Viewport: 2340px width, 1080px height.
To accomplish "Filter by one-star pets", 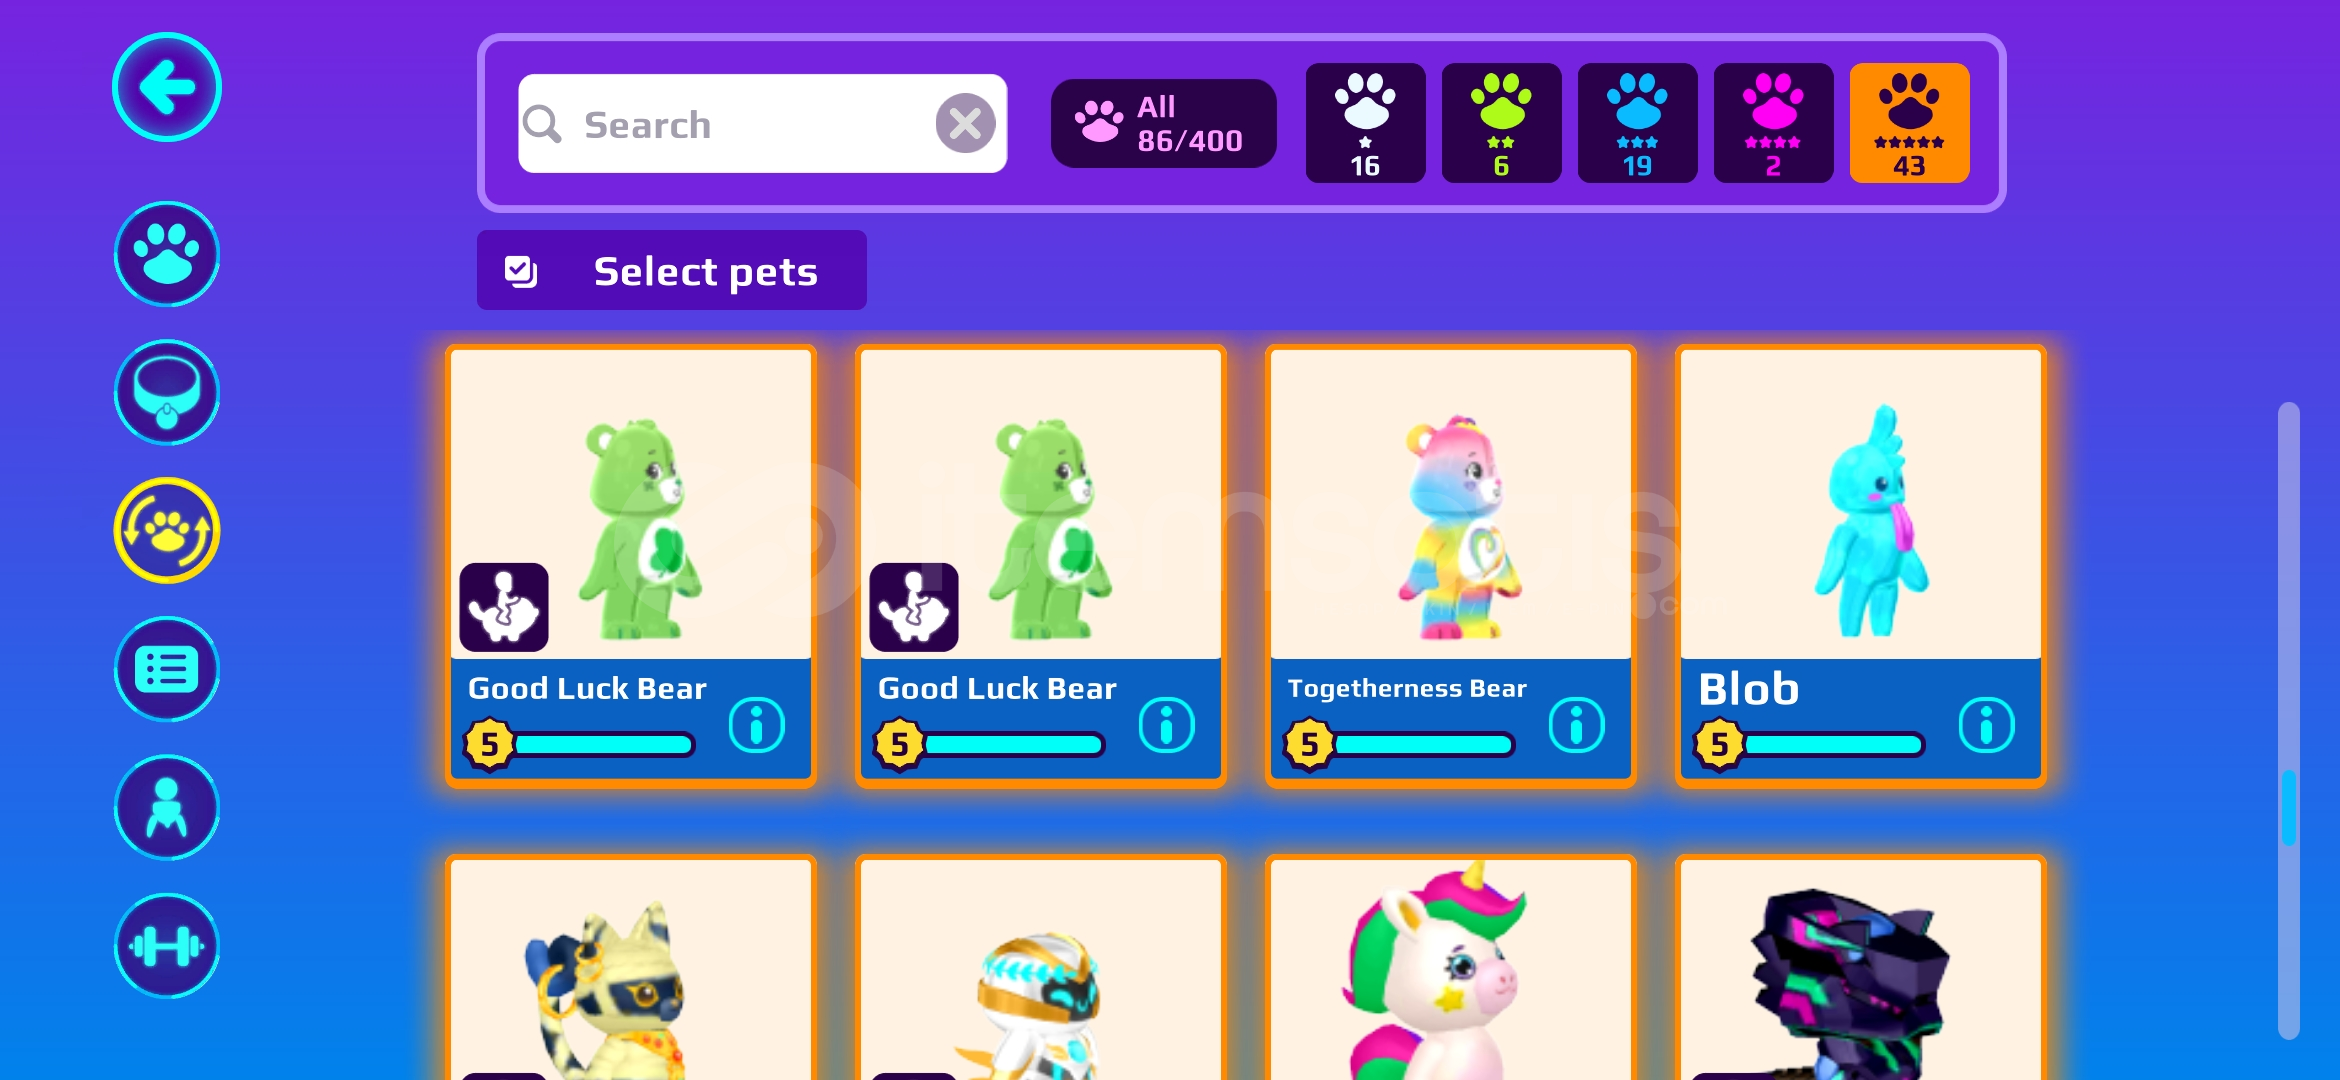I will pyautogui.click(x=1365, y=123).
